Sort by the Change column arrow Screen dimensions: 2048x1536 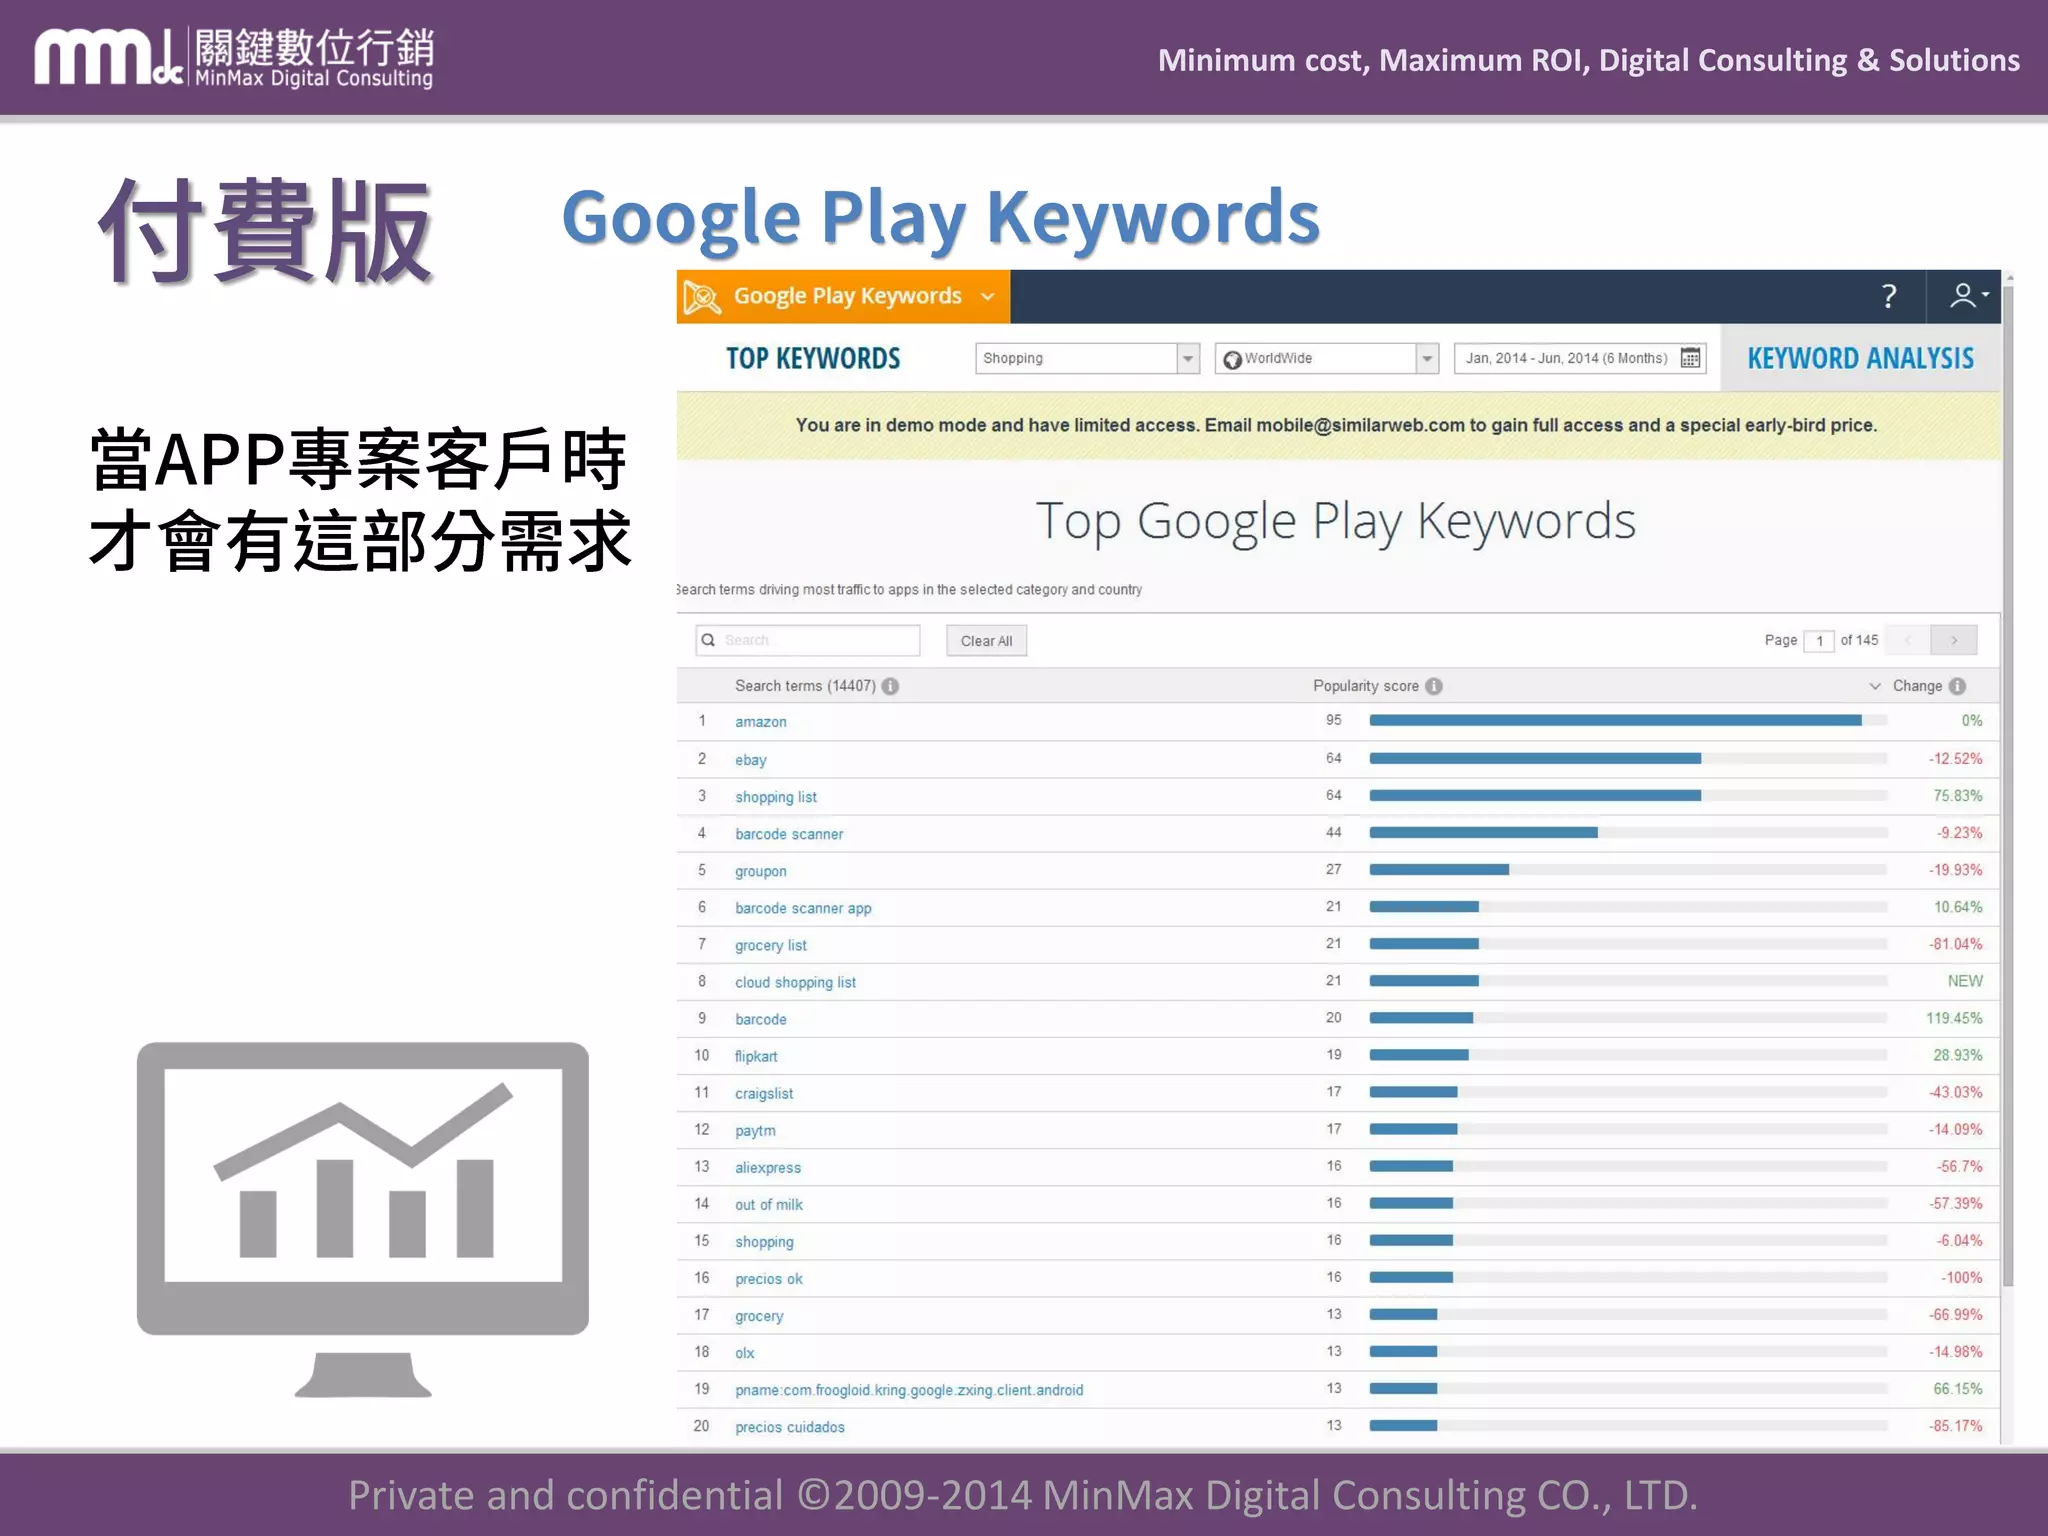1875,686
